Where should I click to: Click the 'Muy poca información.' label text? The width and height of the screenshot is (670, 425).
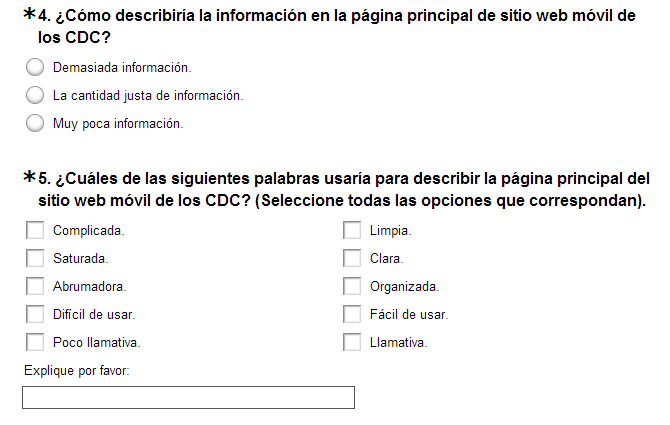pos(118,124)
